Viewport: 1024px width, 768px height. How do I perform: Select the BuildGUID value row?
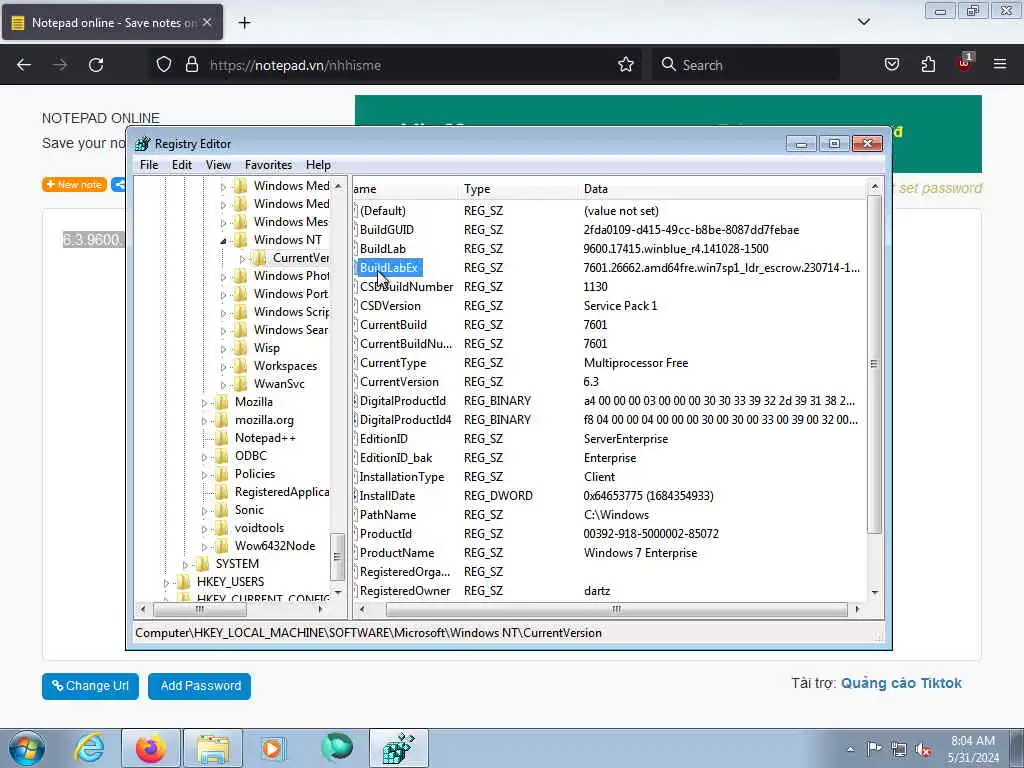point(387,230)
